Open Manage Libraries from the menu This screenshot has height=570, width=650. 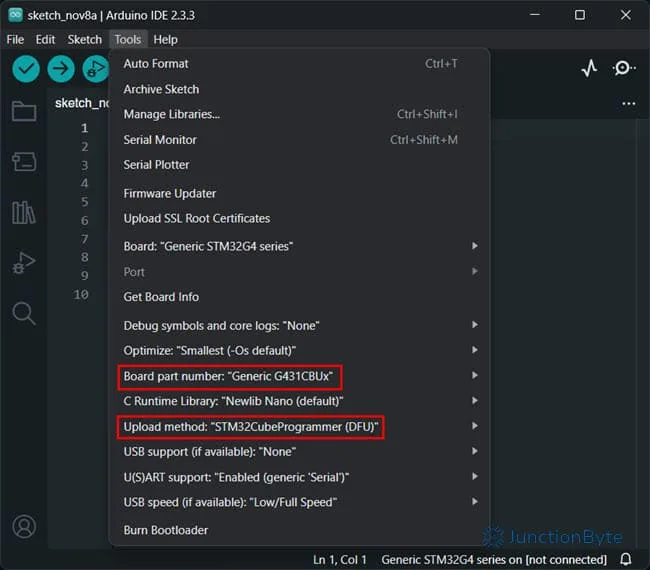pyautogui.click(x=299, y=114)
